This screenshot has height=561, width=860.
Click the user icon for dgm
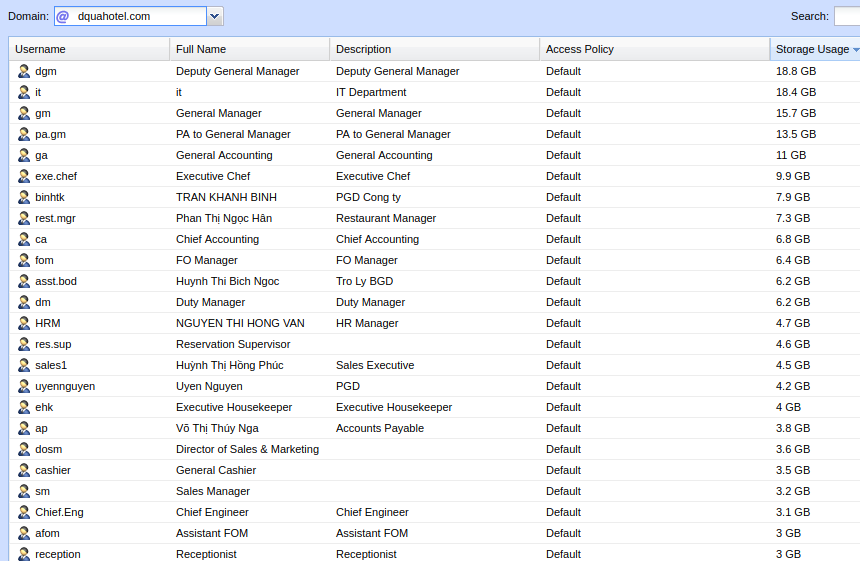pos(24,71)
